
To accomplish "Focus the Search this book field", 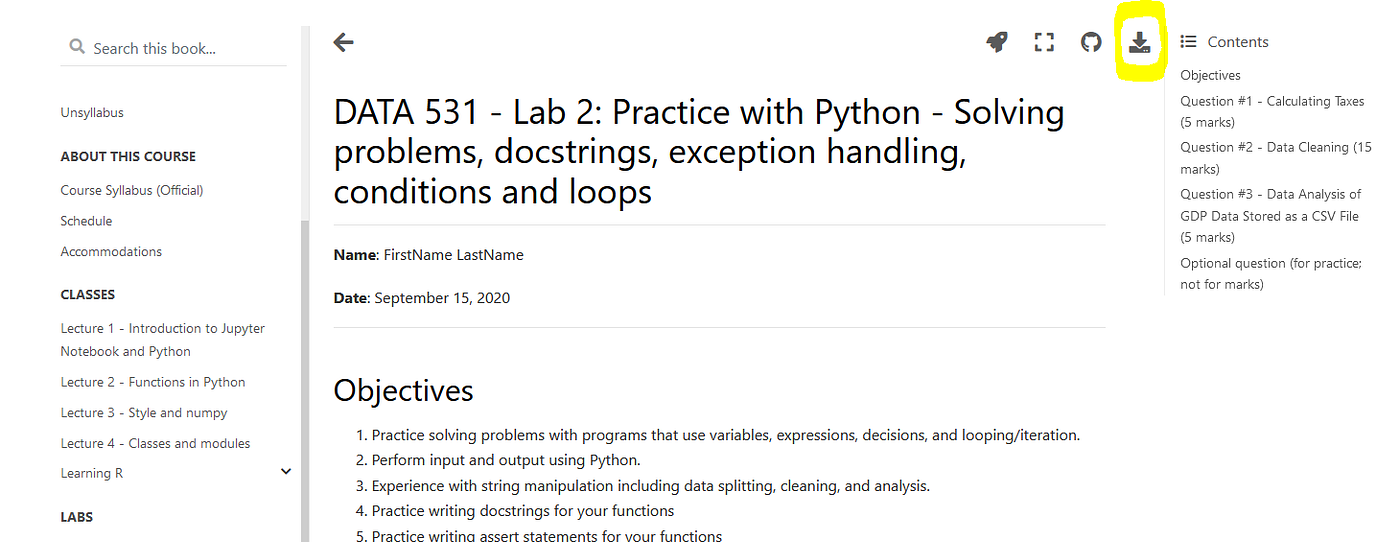I will [174, 48].
